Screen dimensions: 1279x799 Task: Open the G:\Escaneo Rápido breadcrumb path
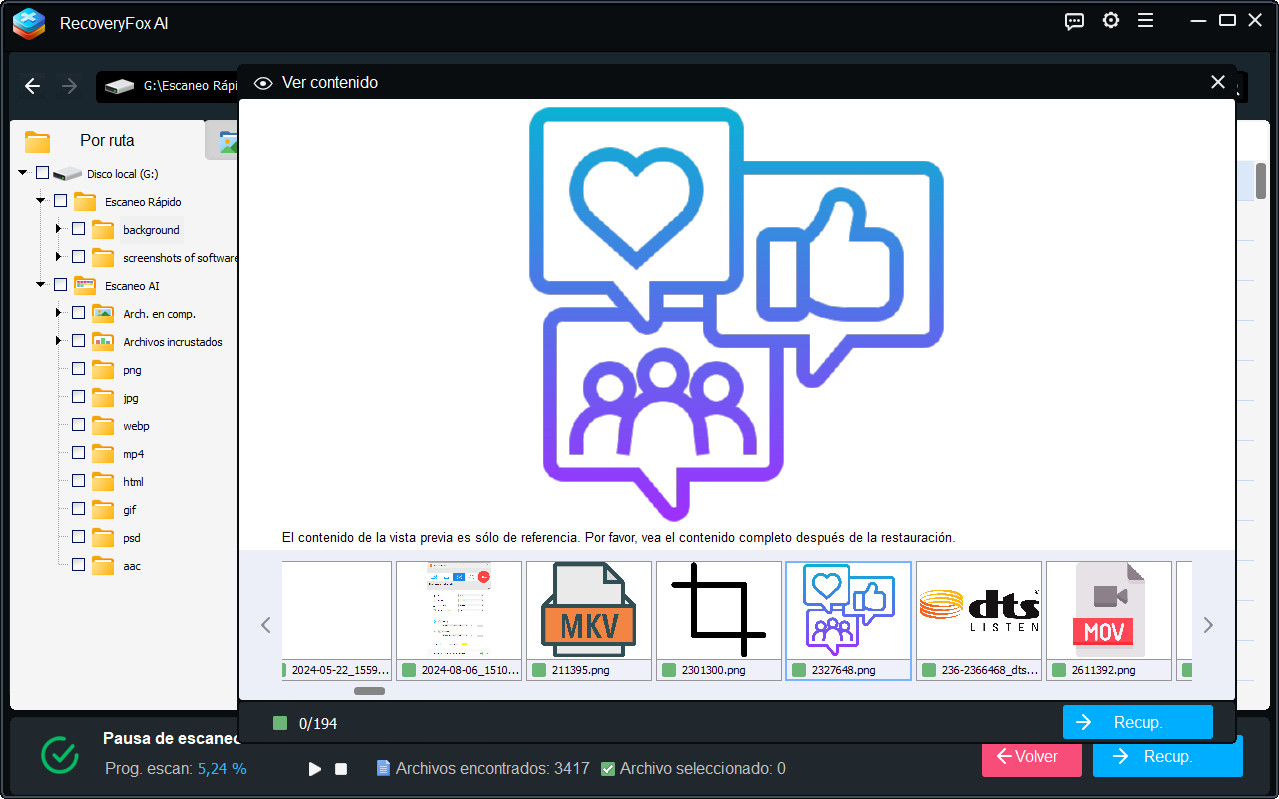point(175,87)
